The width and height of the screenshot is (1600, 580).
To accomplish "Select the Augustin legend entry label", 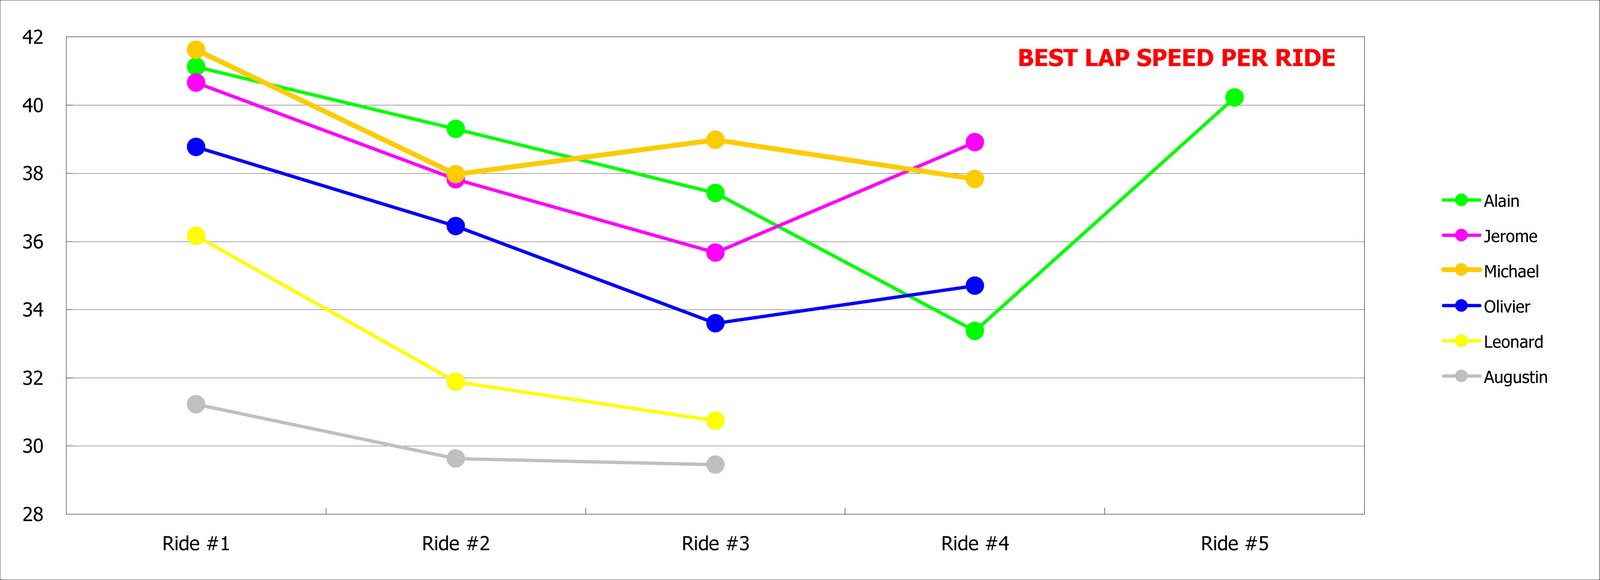I will coord(1515,377).
